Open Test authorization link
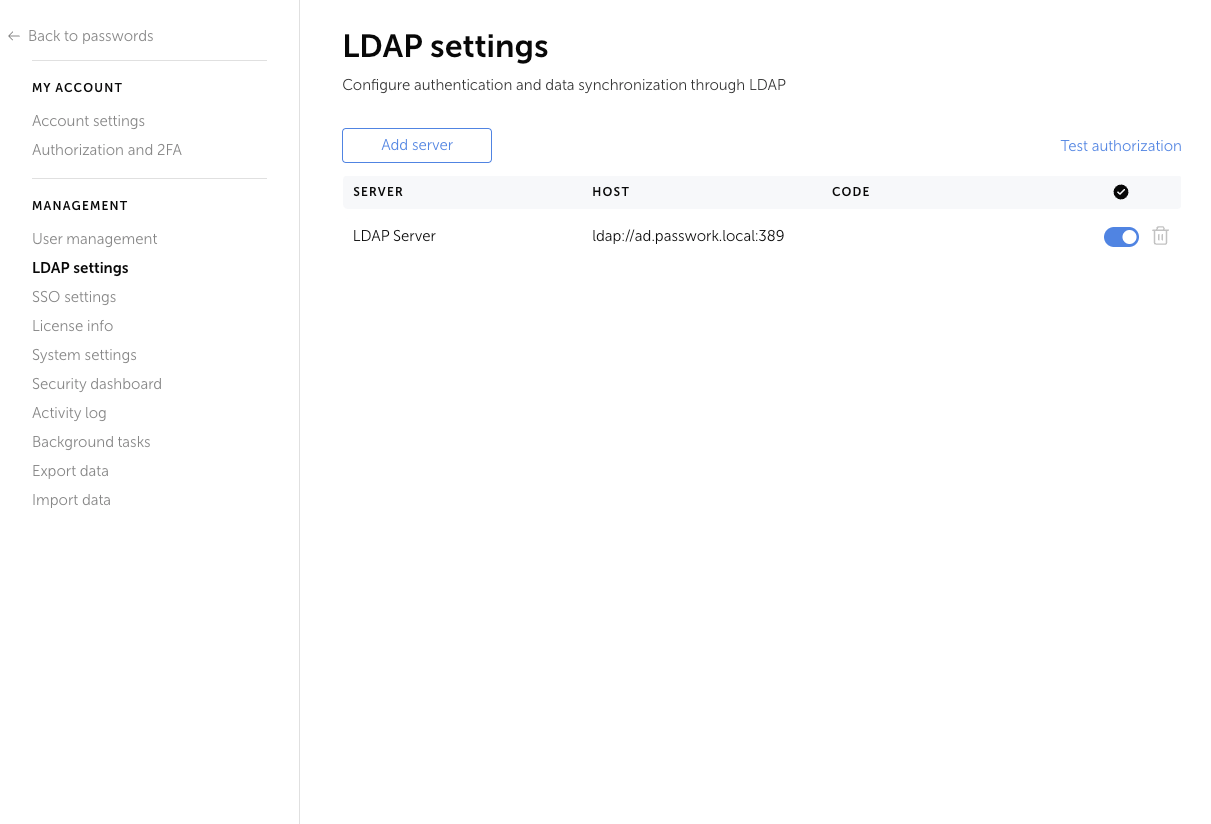The height and width of the screenshot is (824, 1211). pyautogui.click(x=1120, y=145)
